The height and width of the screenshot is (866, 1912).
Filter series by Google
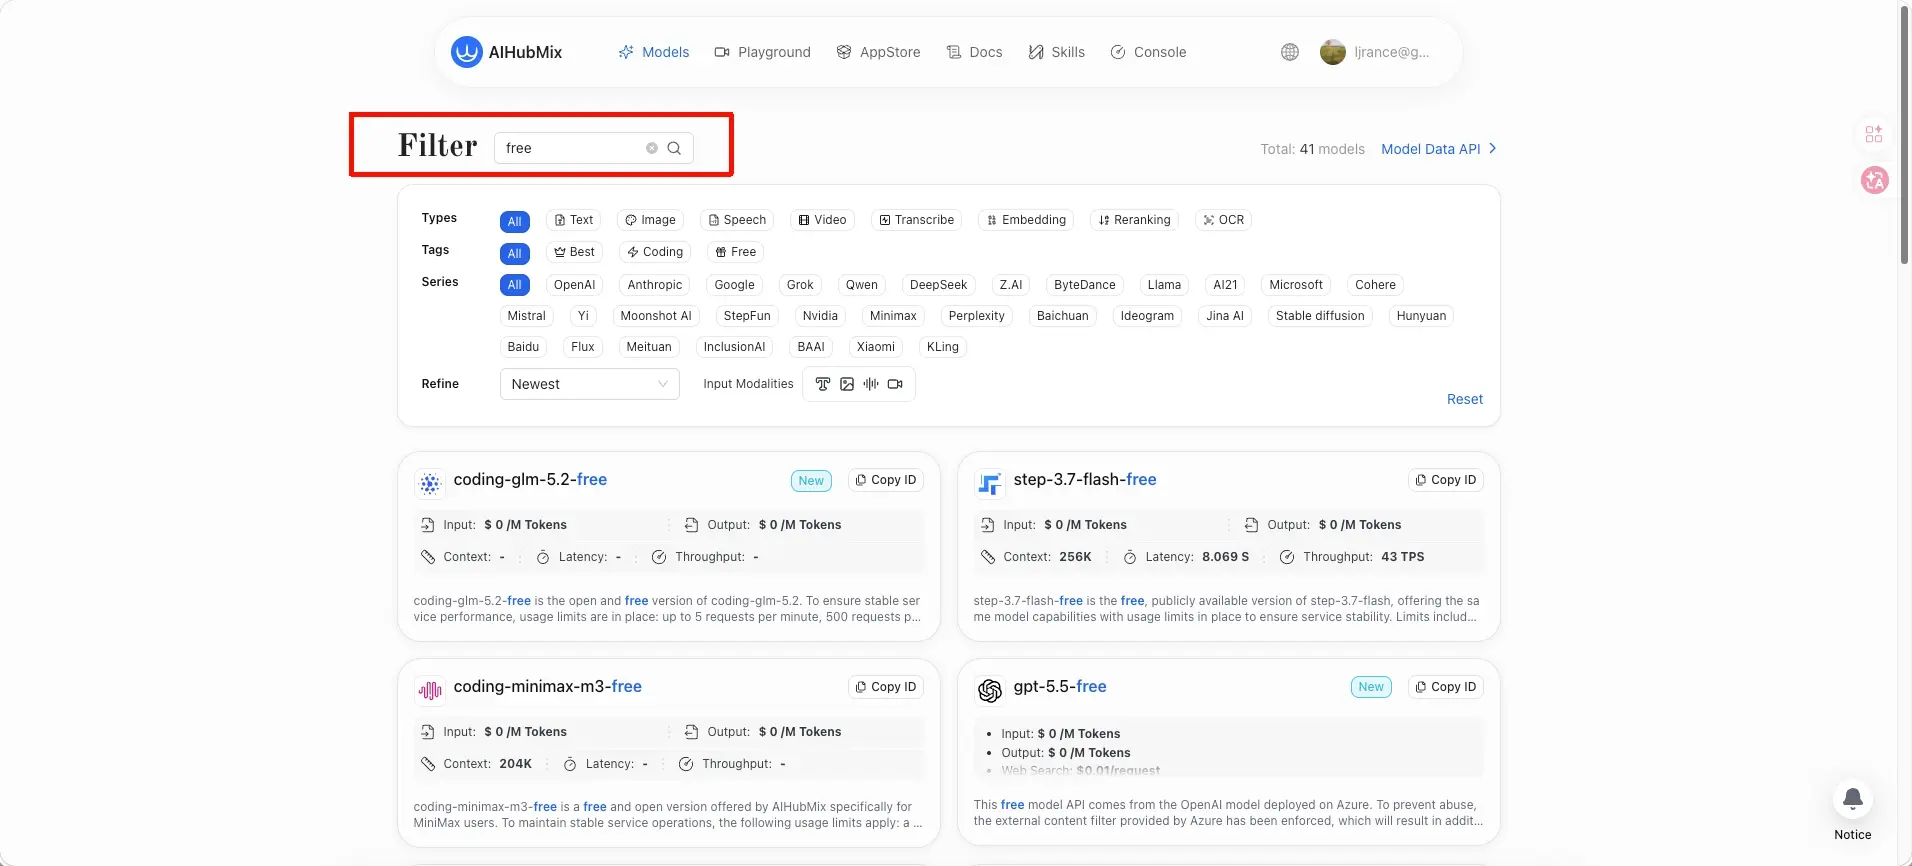point(734,285)
